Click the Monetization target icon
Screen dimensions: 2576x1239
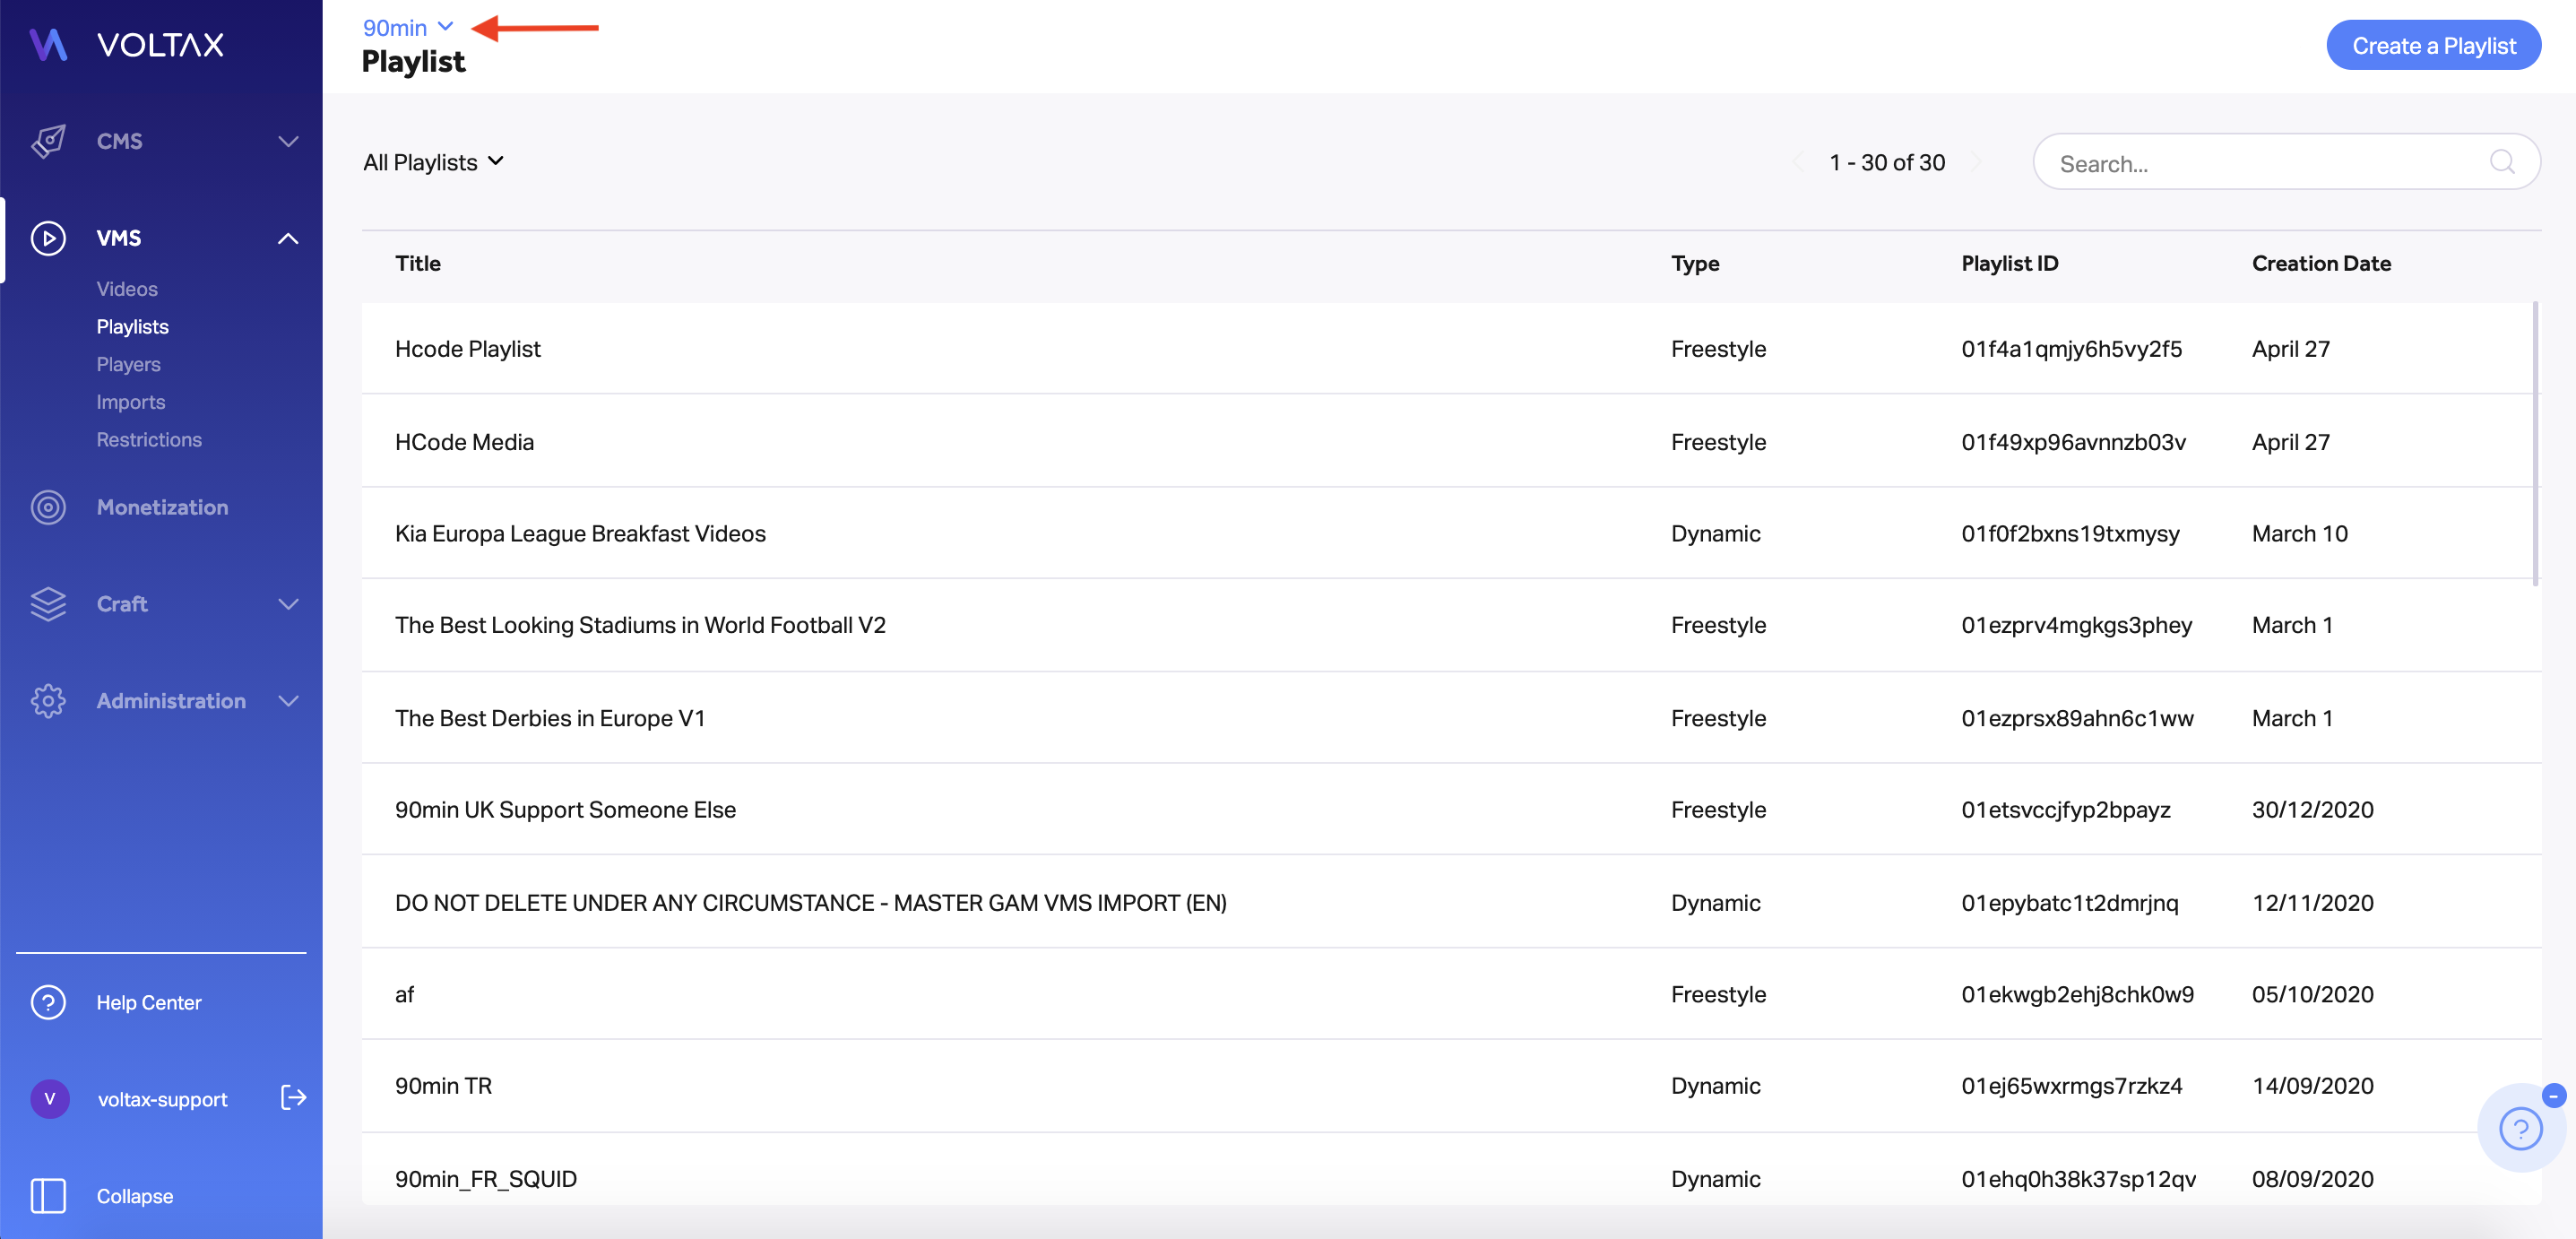coord(48,507)
